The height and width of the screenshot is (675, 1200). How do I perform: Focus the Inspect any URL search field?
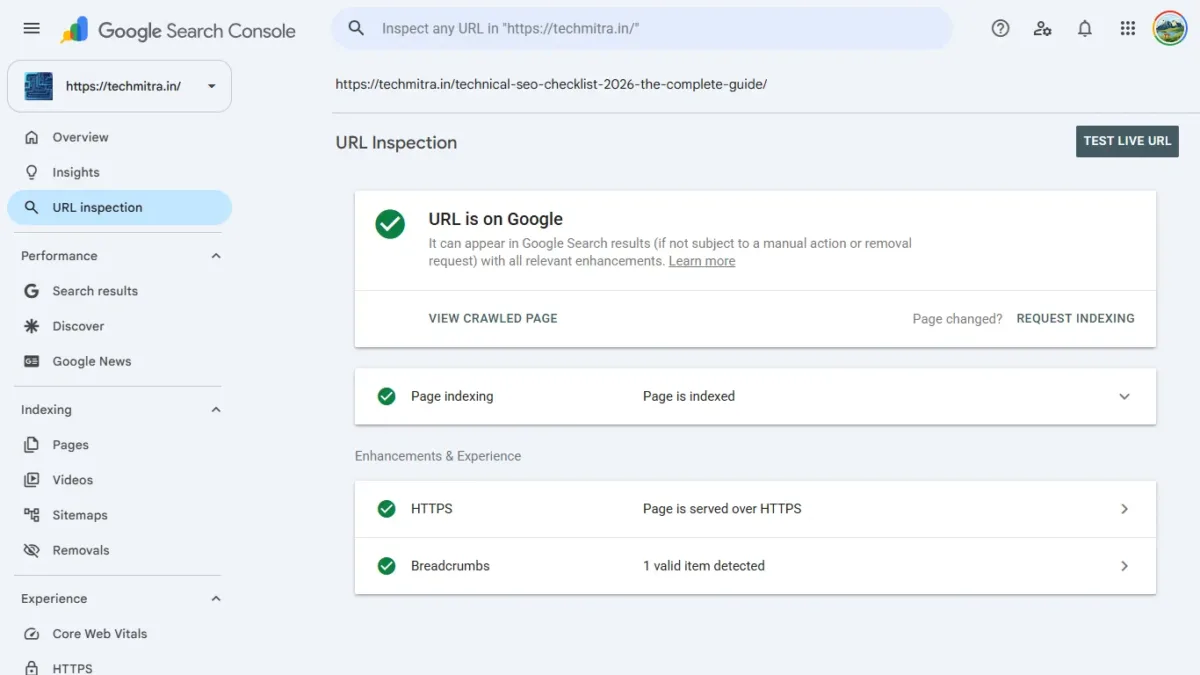642,29
